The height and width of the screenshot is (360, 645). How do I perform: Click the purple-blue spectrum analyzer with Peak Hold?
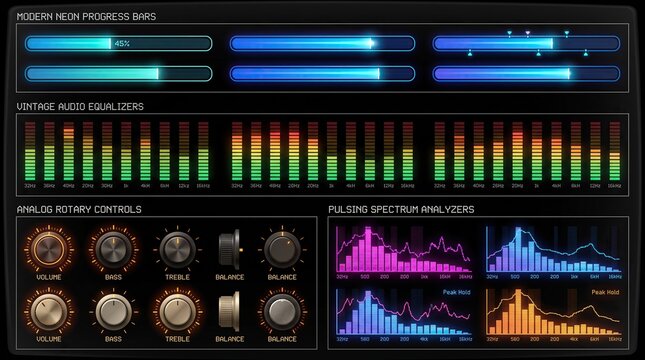(404, 311)
